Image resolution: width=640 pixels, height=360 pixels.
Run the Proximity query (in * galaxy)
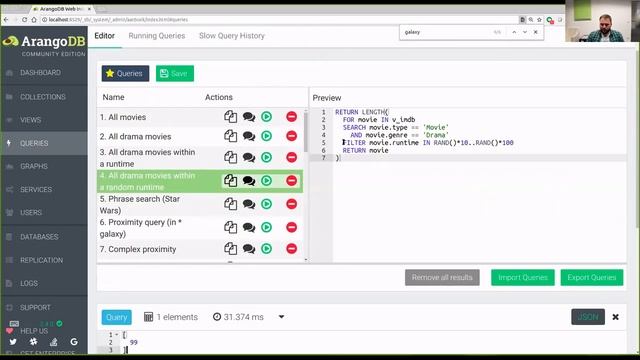pyautogui.click(x=267, y=227)
